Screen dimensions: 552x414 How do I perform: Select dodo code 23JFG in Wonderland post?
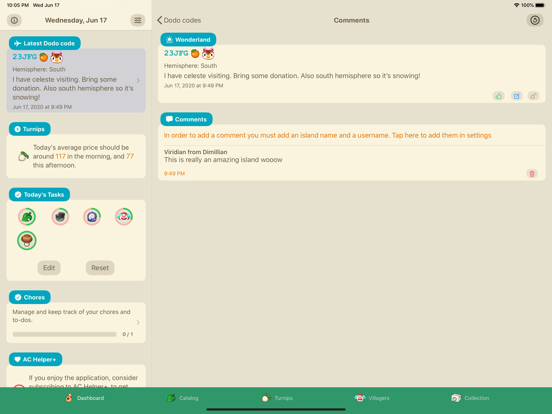click(x=176, y=53)
